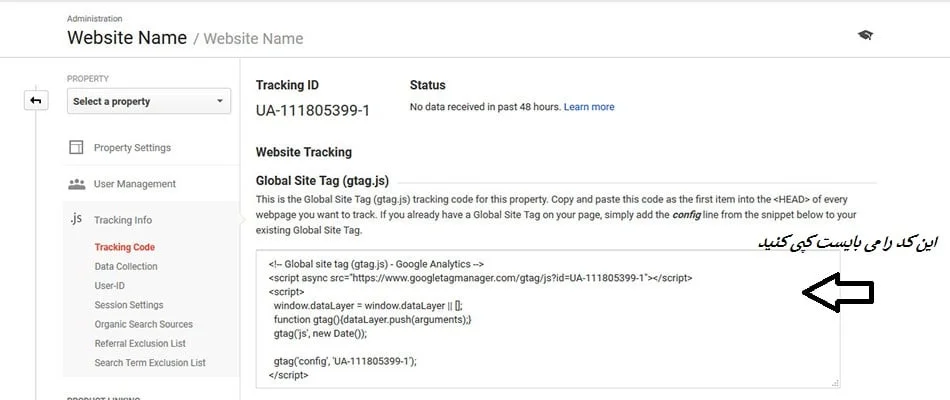This screenshot has height=400, width=950.
Task: Click inside the gtag.js code box
Action: [547, 320]
